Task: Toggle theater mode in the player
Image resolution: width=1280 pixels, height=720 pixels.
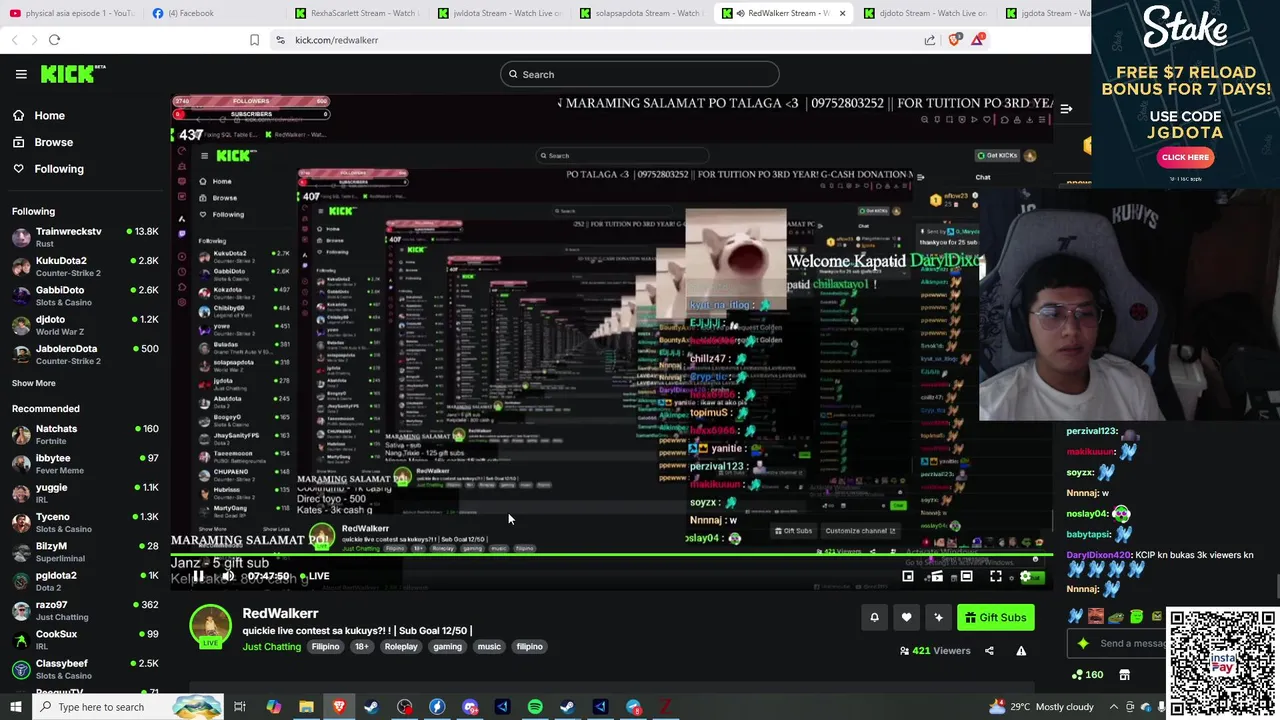Action: 966,576
